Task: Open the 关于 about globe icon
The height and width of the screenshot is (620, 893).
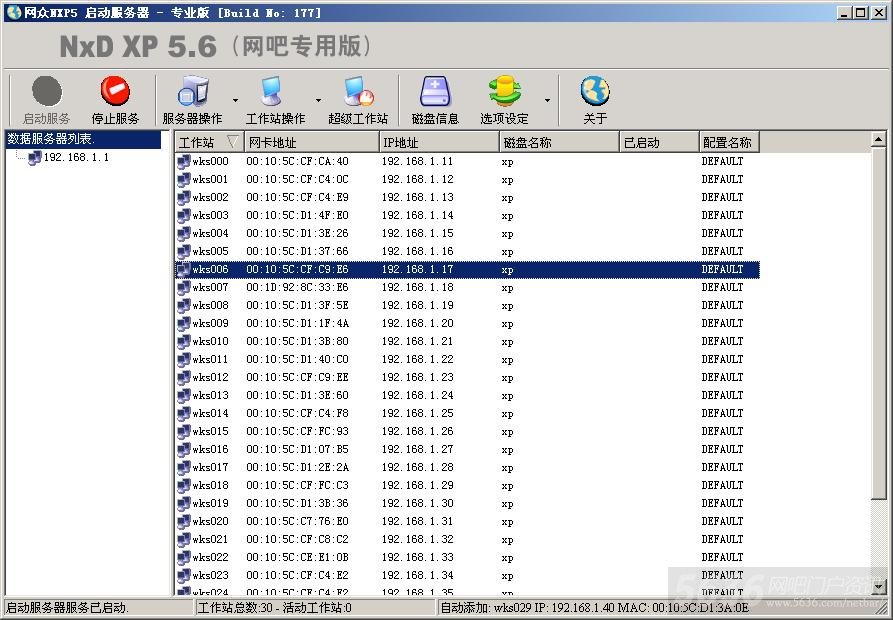Action: click(595, 91)
